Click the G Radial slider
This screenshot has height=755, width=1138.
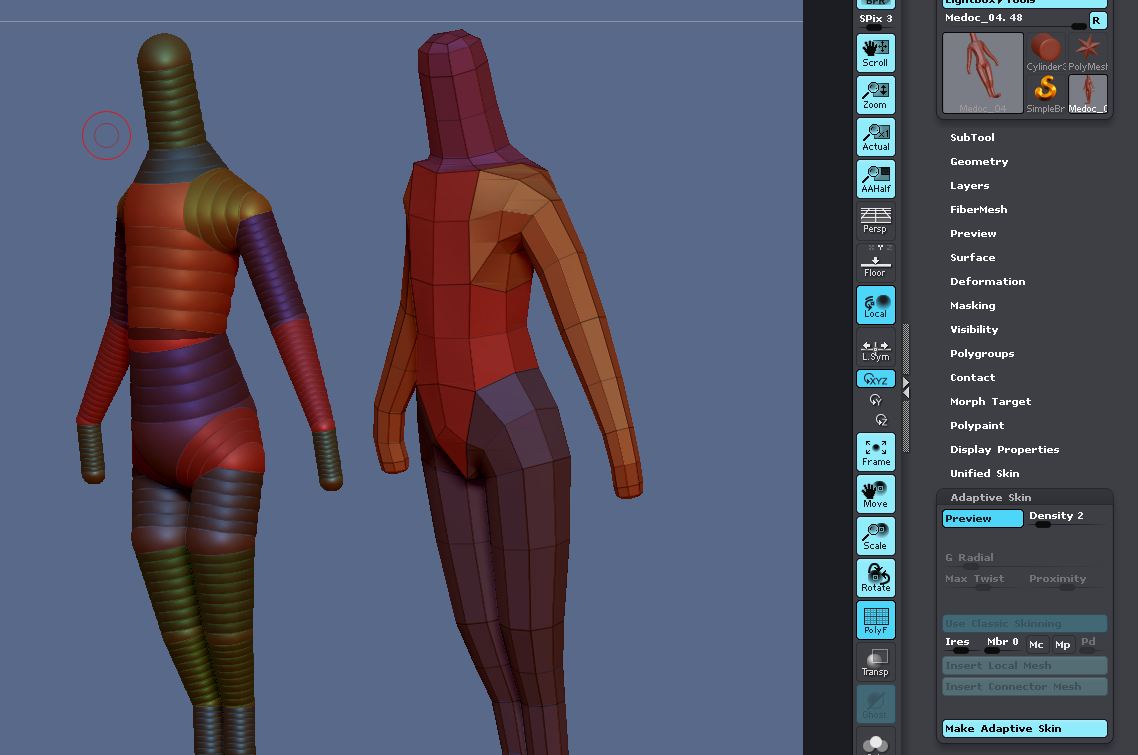click(x=1025, y=559)
